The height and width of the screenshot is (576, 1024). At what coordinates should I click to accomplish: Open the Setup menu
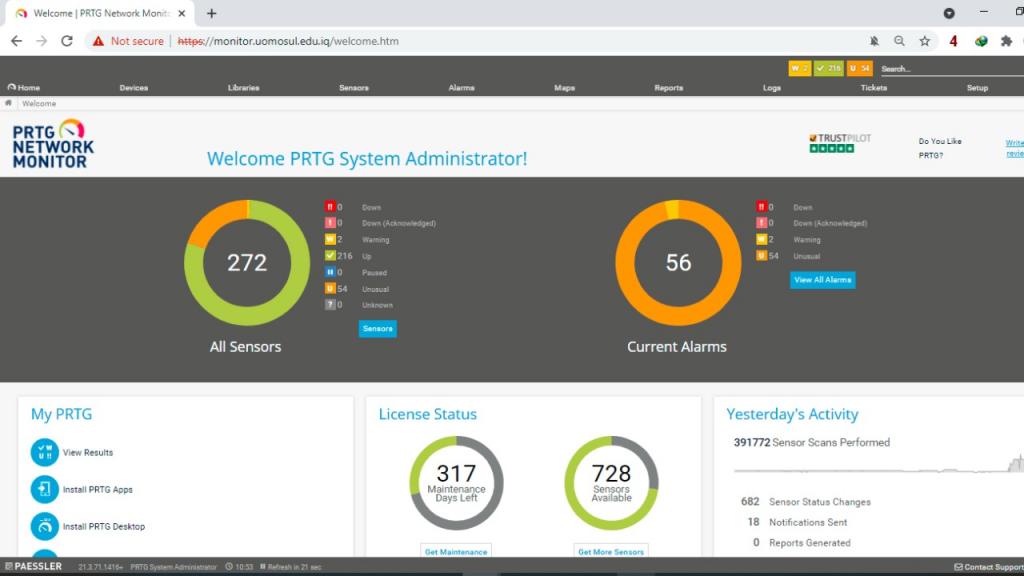[977, 87]
